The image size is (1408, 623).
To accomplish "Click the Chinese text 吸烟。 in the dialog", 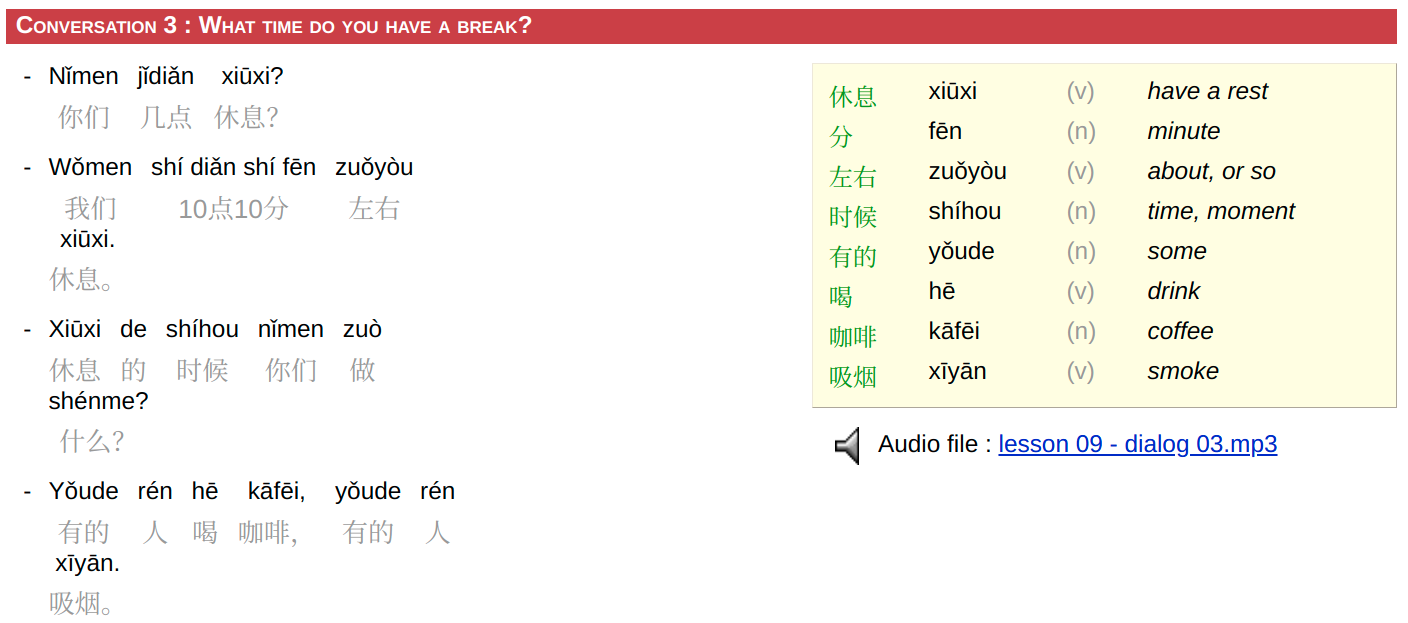I will point(82,603).
